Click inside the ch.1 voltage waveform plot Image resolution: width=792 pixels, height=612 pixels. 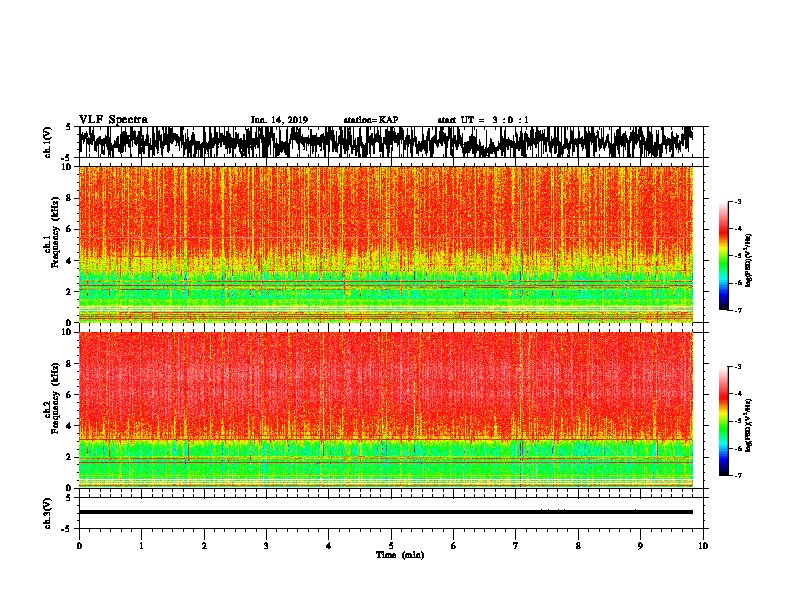coord(390,142)
